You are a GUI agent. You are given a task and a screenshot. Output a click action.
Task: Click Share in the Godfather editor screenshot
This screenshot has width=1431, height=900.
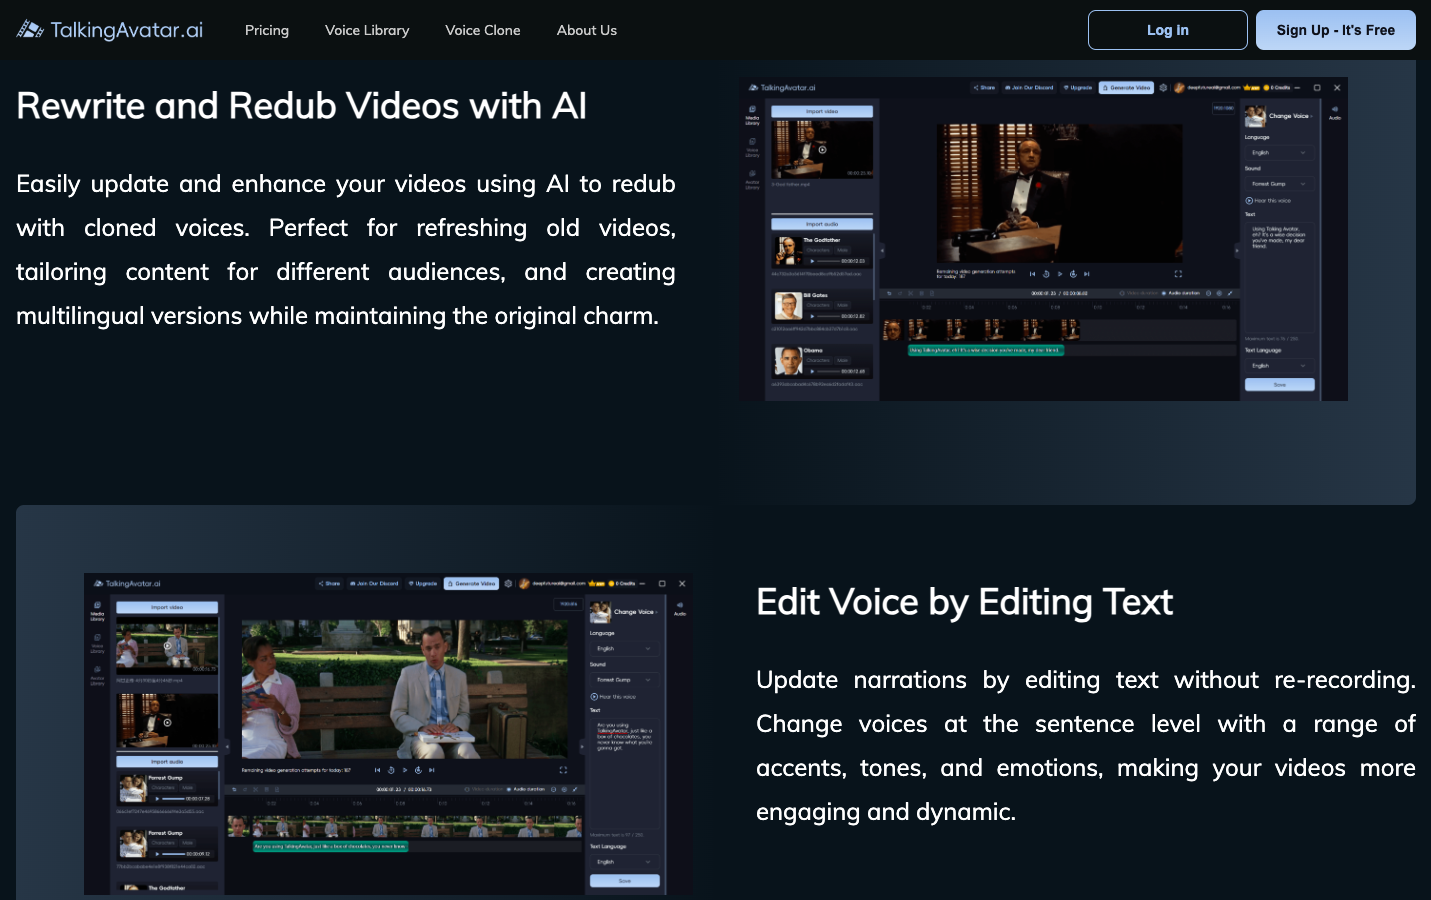pyautogui.click(x=985, y=88)
